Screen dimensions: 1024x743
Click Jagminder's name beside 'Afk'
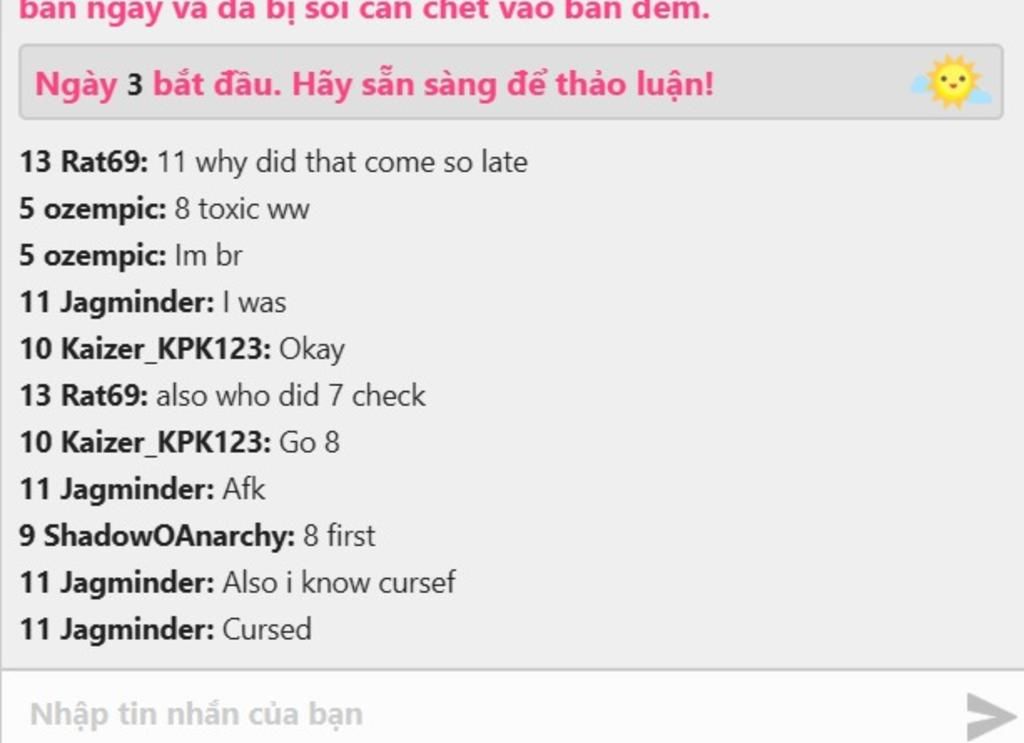click(x=137, y=489)
